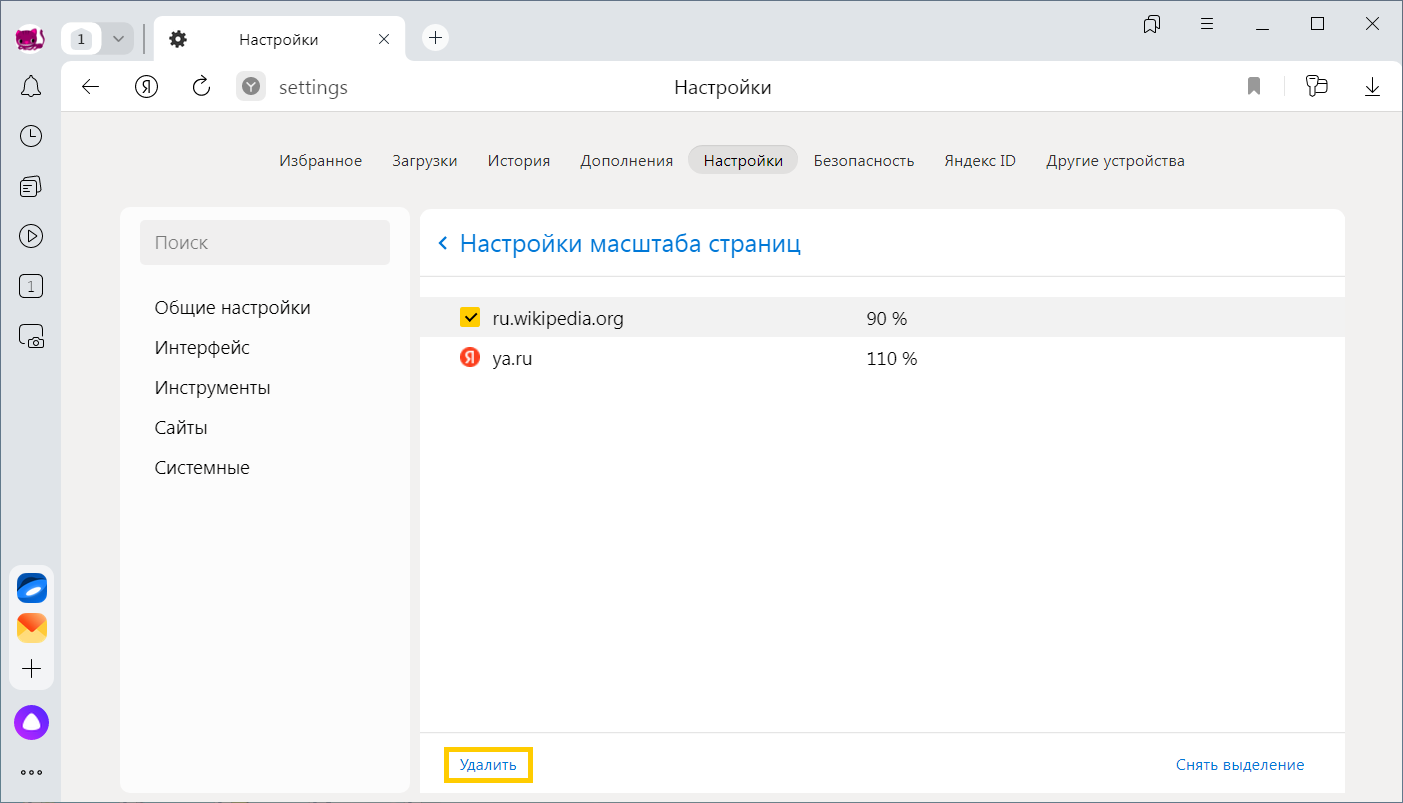
Task: Open the Сайты settings section
Action: [x=181, y=427]
